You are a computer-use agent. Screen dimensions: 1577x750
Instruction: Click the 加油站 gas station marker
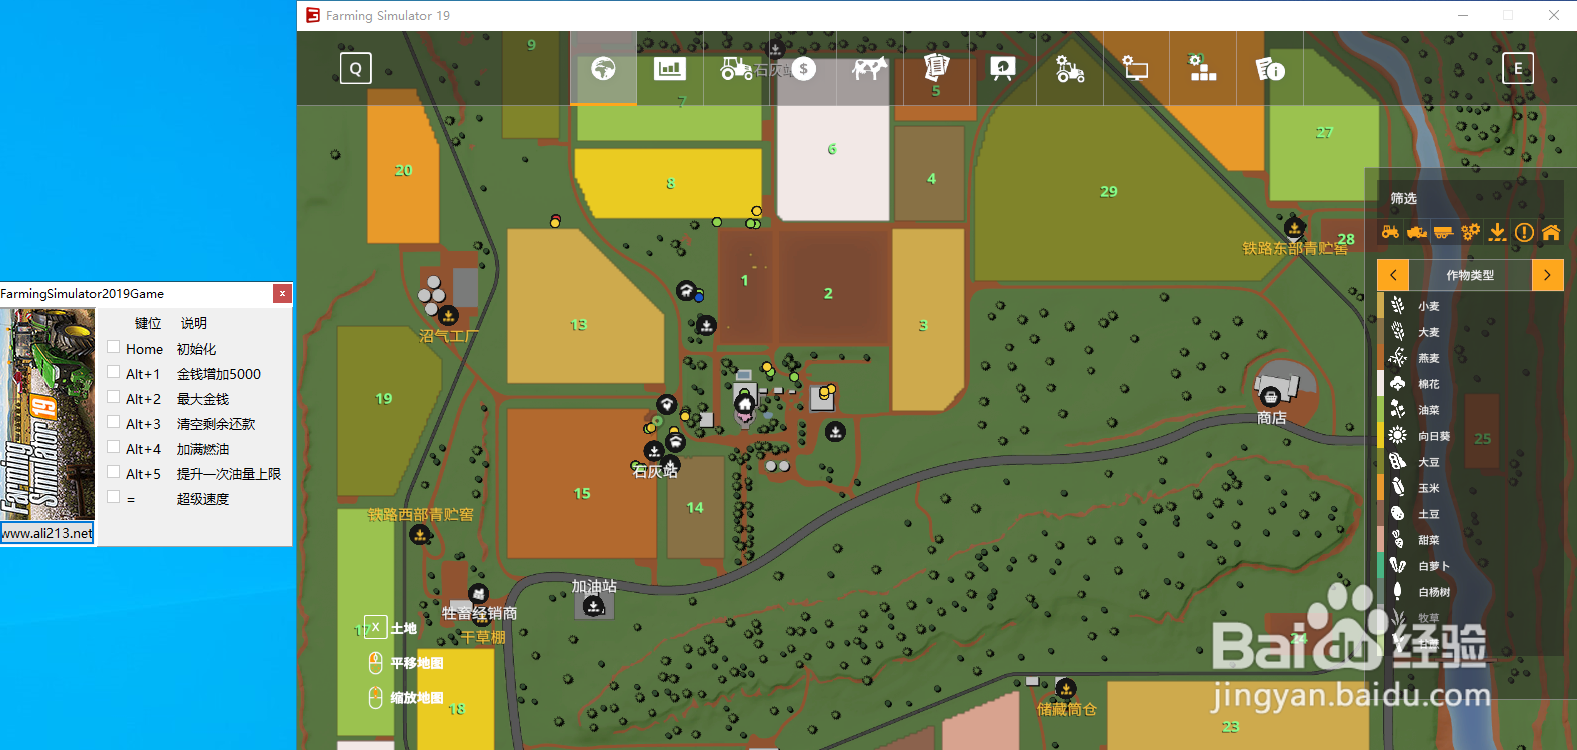click(594, 606)
